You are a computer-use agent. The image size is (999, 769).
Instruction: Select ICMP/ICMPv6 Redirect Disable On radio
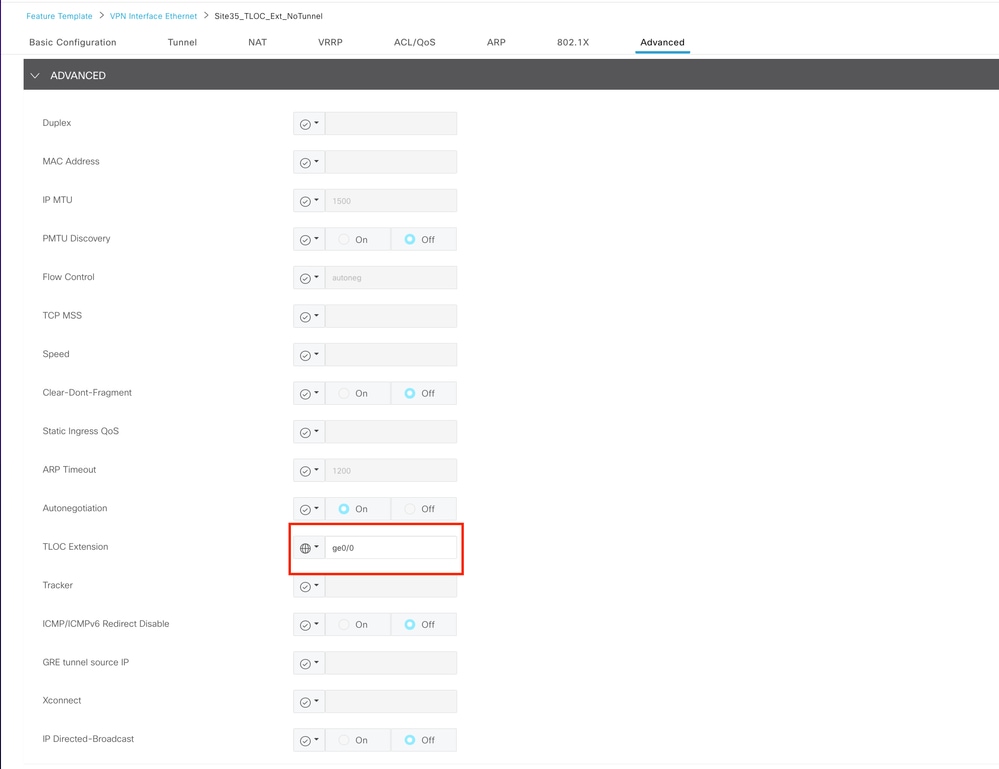pyautogui.click(x=344, y=624)
